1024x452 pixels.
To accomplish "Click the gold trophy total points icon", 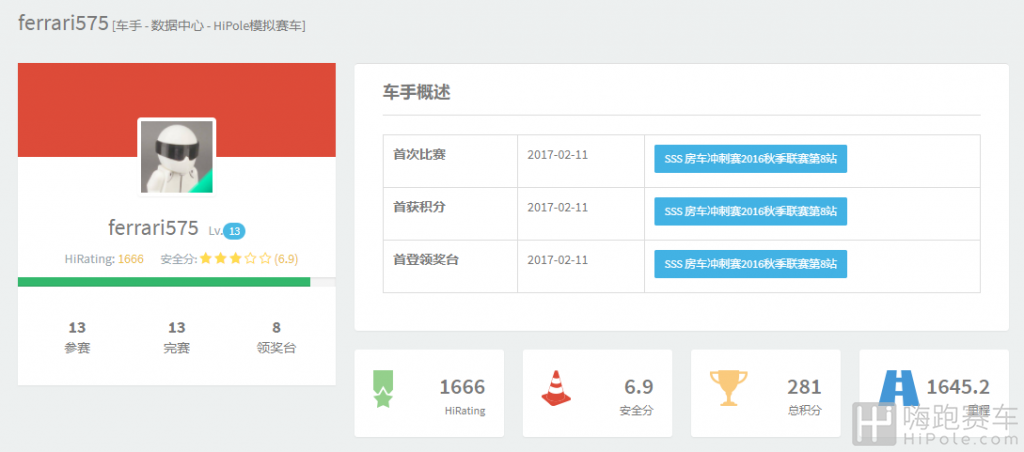I will point(728,388).
